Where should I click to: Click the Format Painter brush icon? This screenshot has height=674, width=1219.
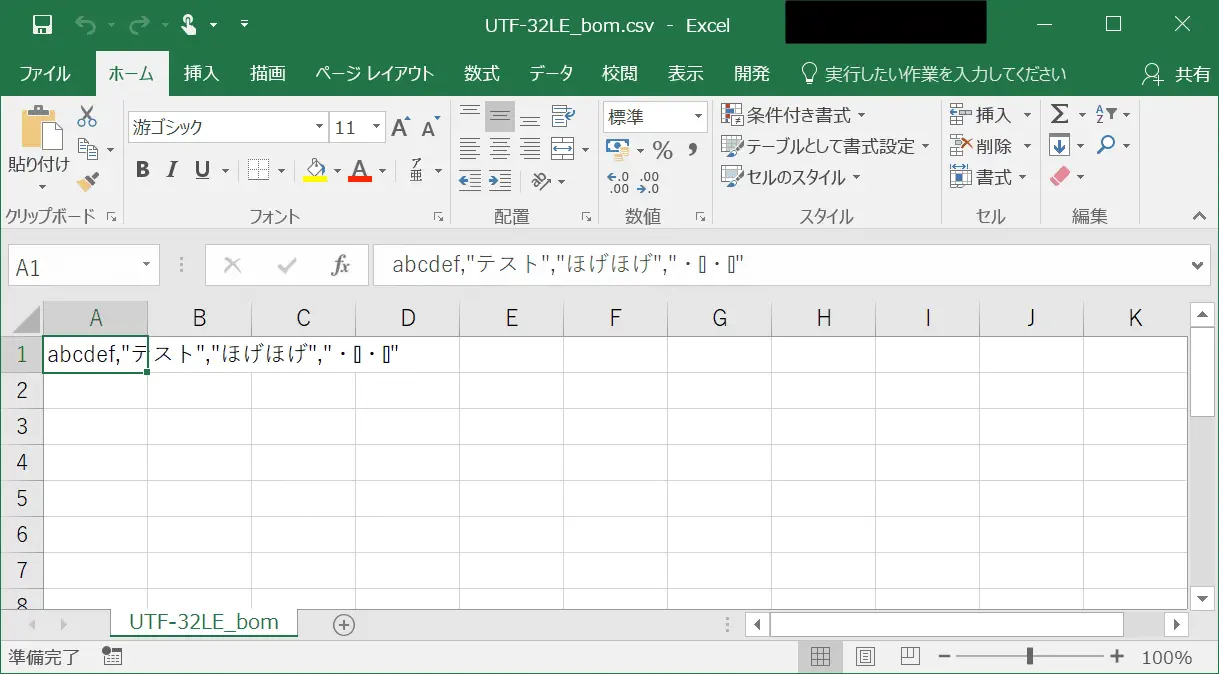(88, 181)
